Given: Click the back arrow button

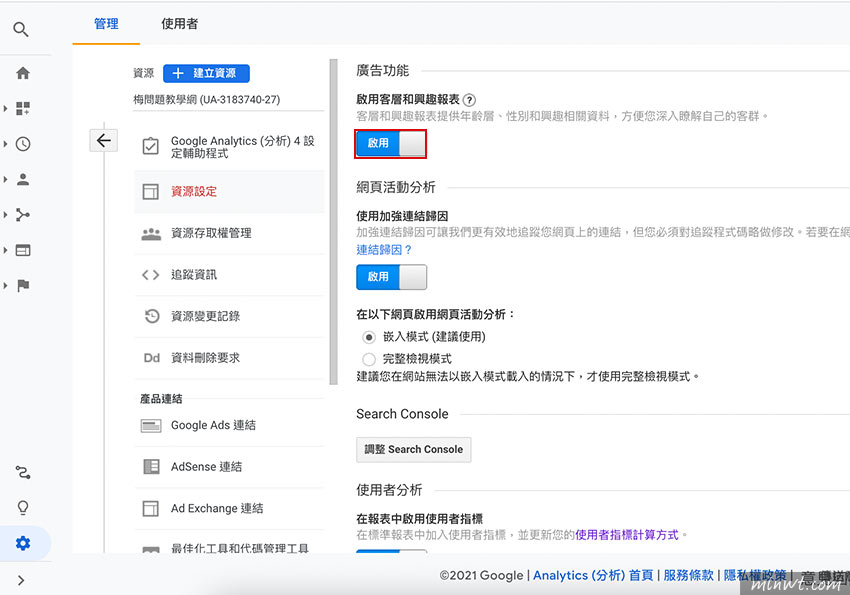Looking at the screenshot, I should click(104, 140).
